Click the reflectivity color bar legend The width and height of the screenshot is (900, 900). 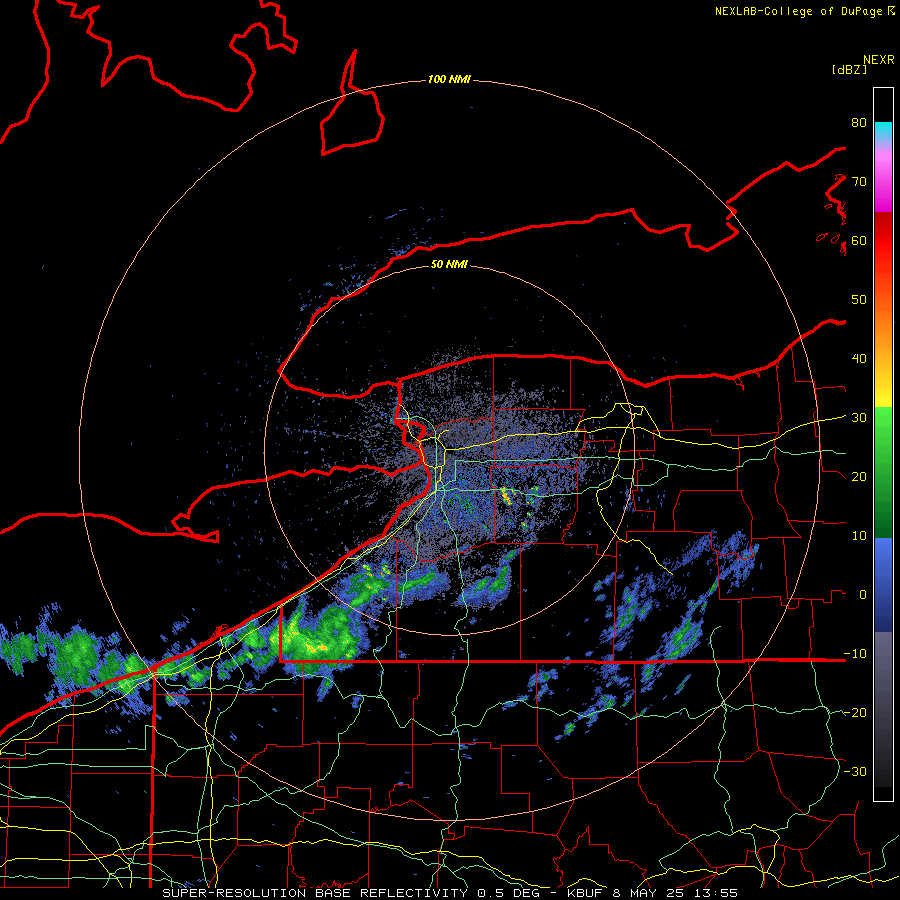[883, 444]
